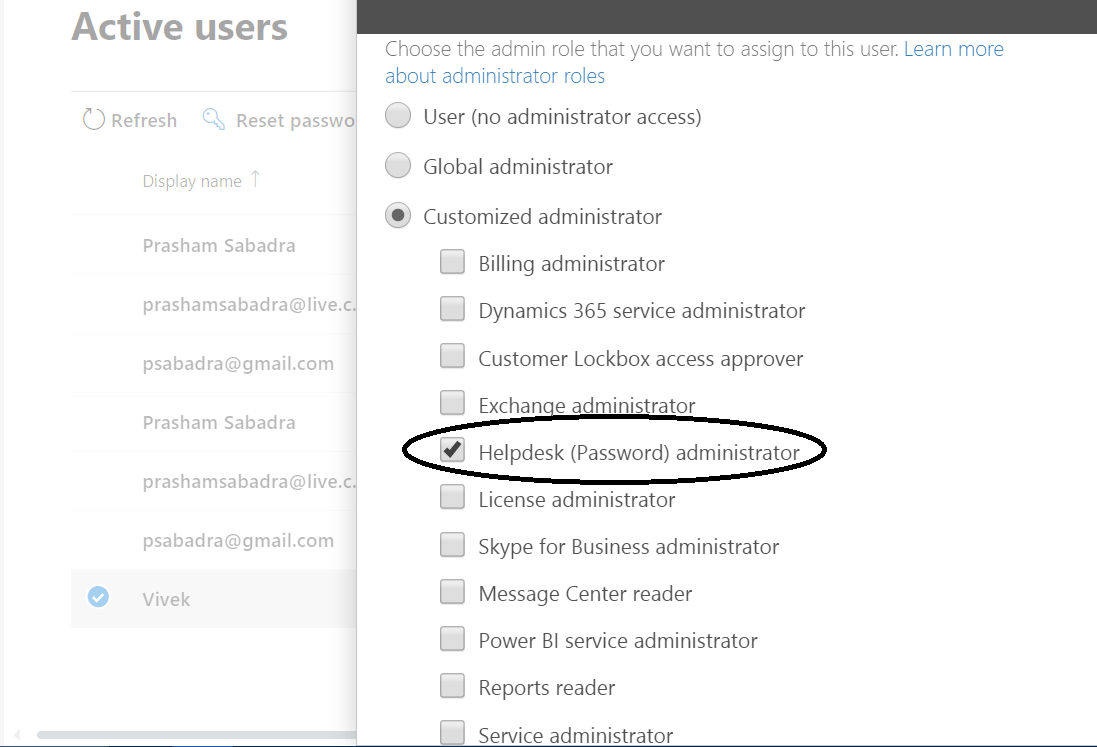The height and width of the screenshot is (747, 1097).
Task: Click the horizontal scrollbar at the bottom
Action: (x=180, y=735)
